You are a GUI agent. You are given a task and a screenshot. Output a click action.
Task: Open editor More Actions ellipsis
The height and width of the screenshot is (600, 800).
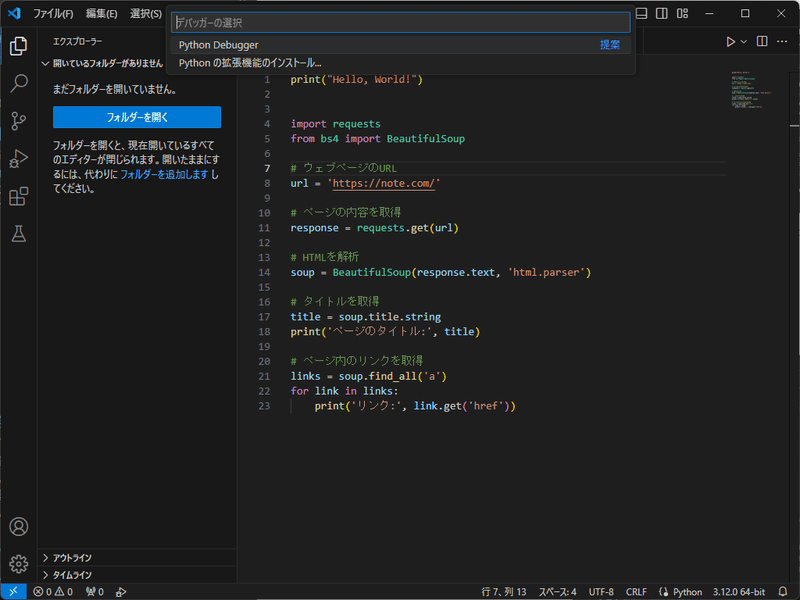pos(782,41)
